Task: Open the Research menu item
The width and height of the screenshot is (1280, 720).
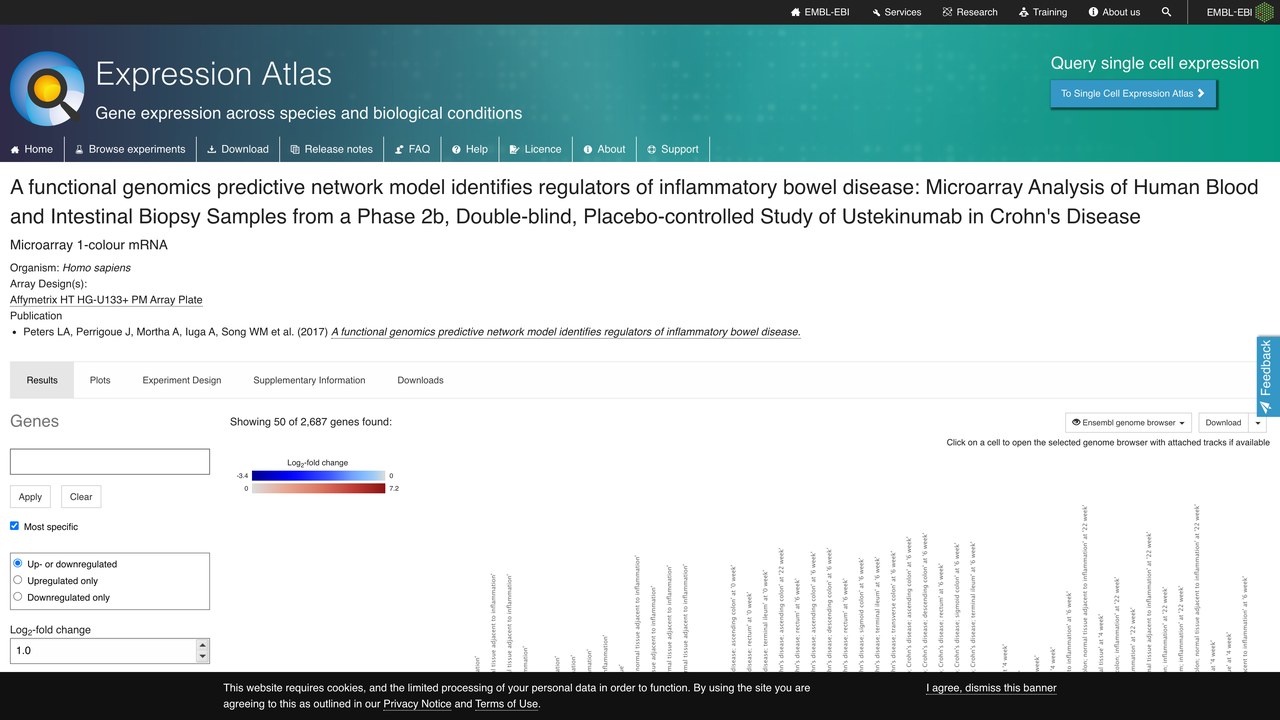Action: coord(970,12)
